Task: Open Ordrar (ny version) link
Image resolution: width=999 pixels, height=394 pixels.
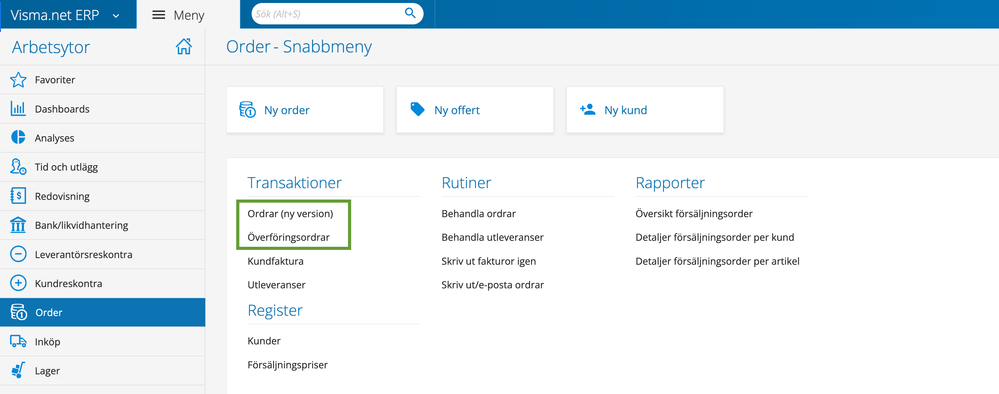Action: tap(291, 214)
